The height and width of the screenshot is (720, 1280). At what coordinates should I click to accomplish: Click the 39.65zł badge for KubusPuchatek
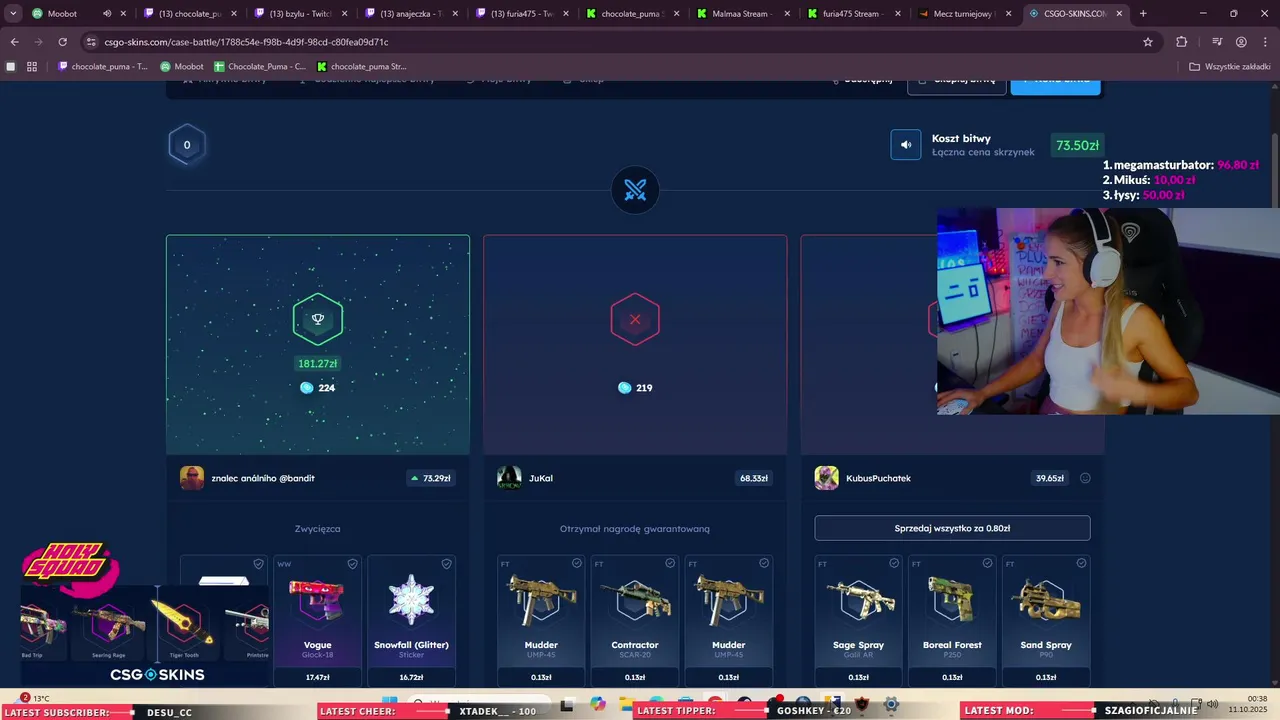pos(1050,478)
